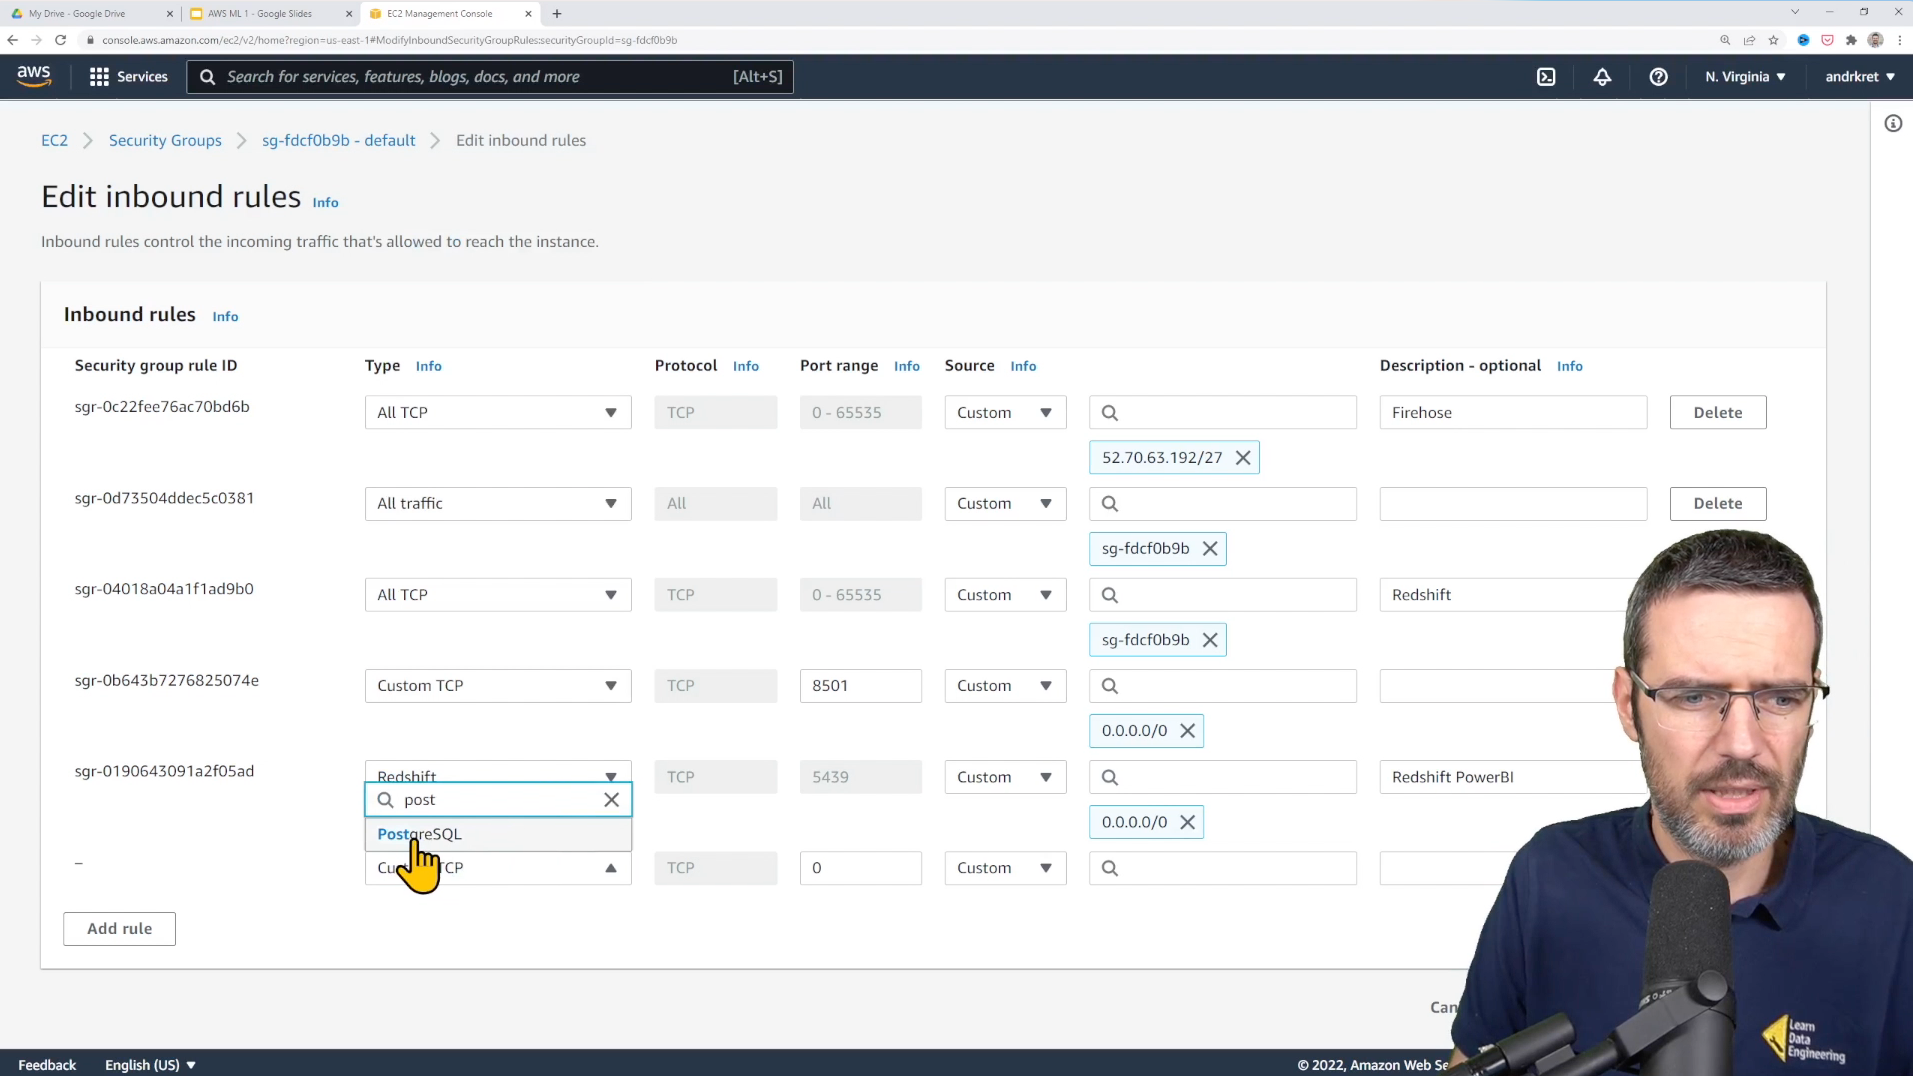1913x1076 pixels.
Task: Click Info link next to Edit inbound rules
Action: pos(325,203)
